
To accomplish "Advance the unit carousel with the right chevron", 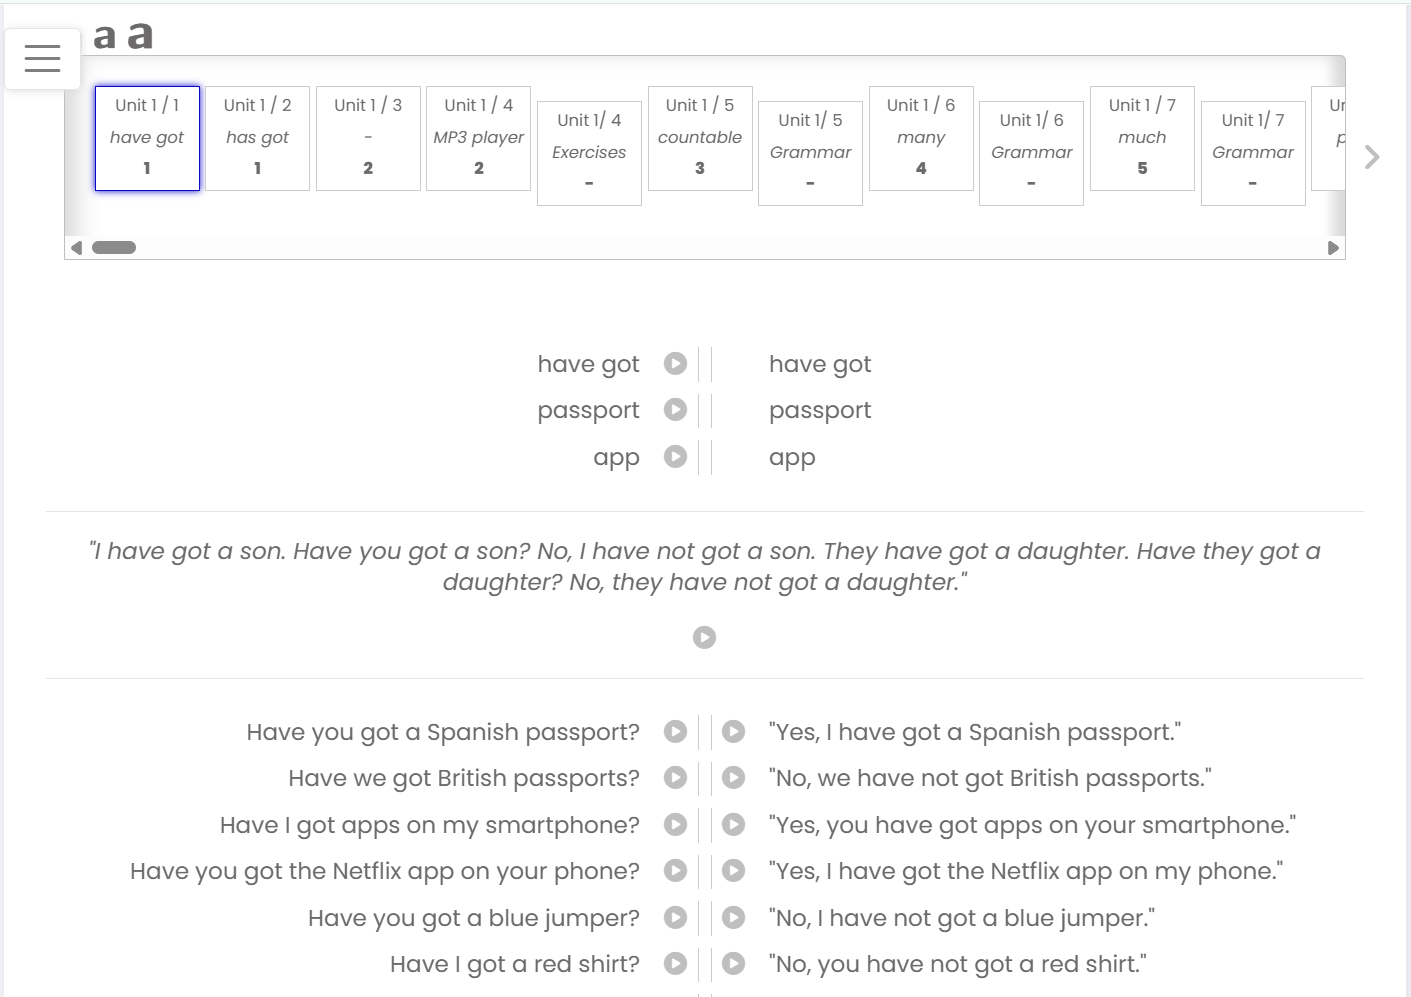I will (x=1371, y=157).
